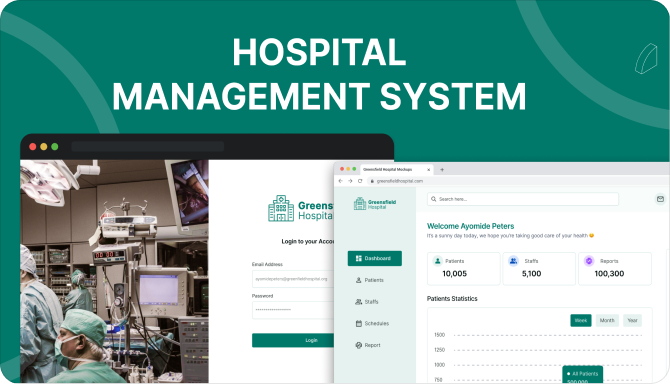Click the search bar in dashboard
Viewport: 670px width, 384px height.
coord(523,199)
